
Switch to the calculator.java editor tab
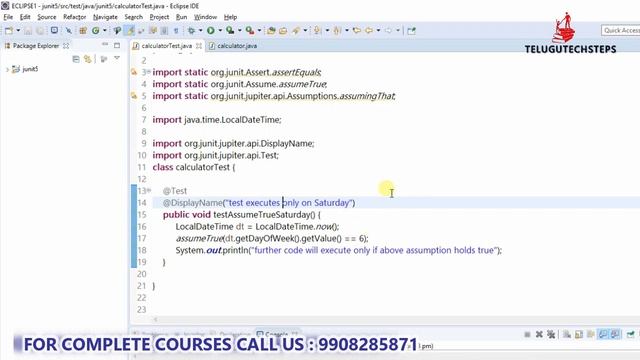tap(233, 46)
